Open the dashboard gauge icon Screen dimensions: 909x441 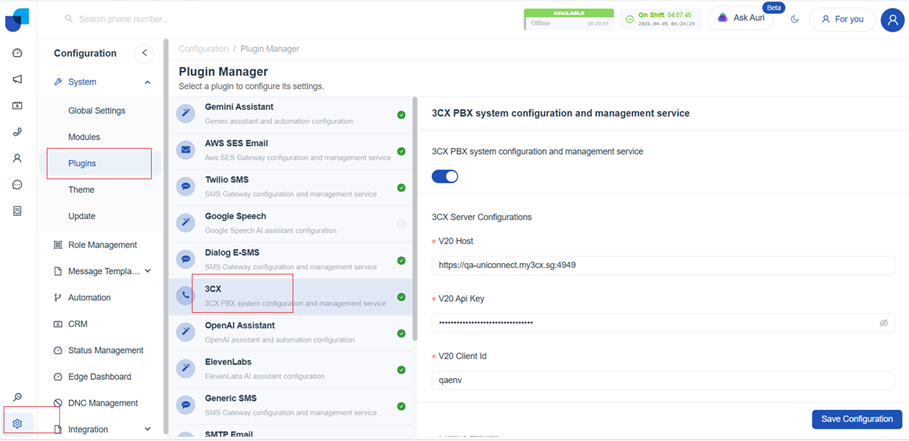pos(17,53)
